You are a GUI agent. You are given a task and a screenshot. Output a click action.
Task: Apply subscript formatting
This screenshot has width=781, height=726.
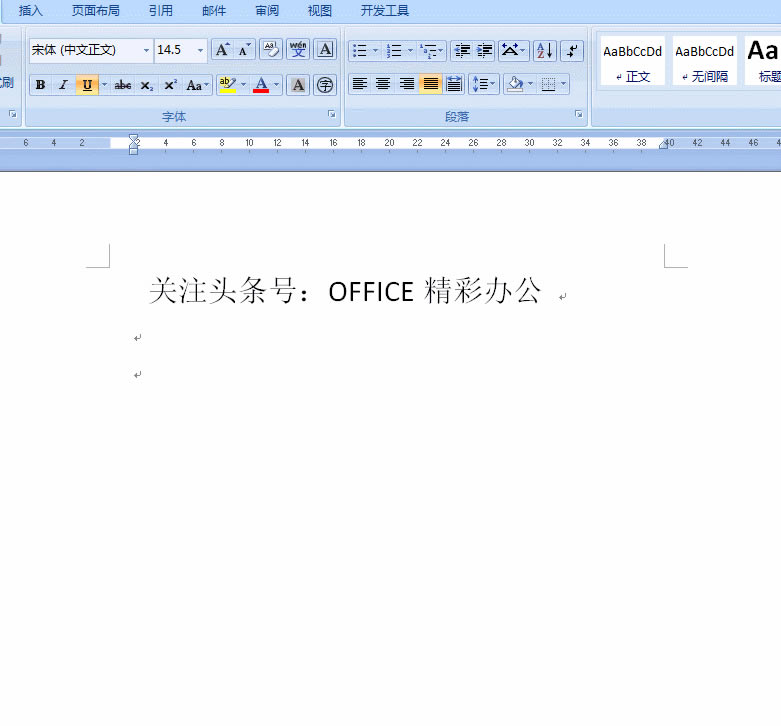pyautogui.click(x=146, y=85)
